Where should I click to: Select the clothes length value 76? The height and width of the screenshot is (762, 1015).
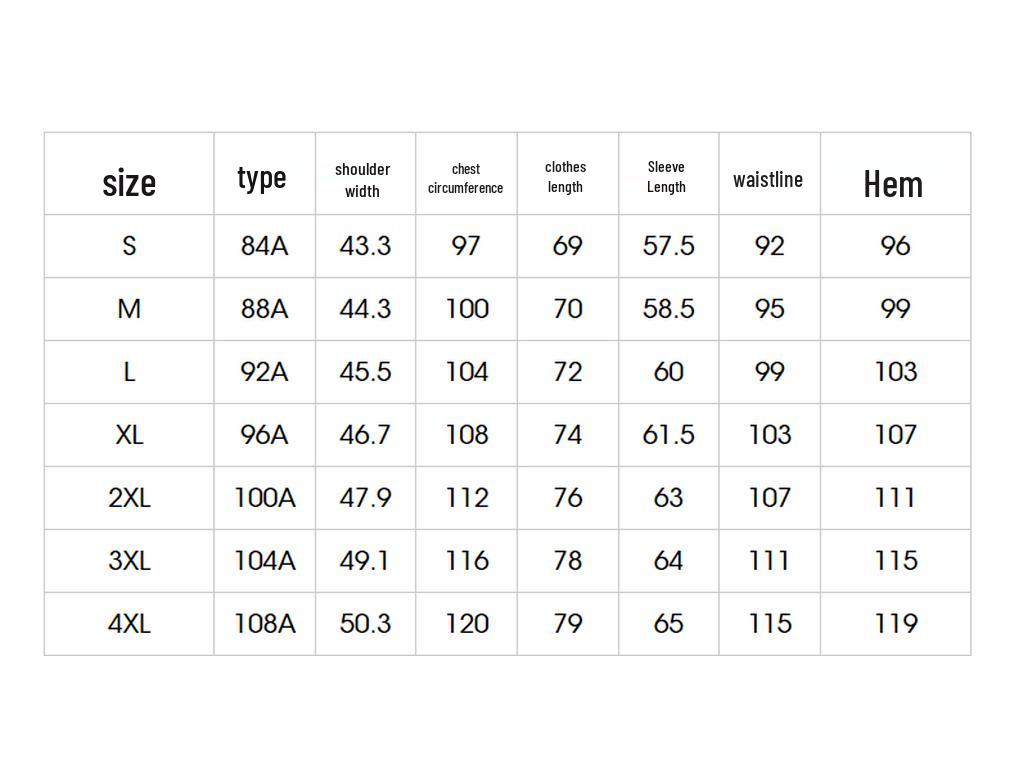[x=567, y=498]
